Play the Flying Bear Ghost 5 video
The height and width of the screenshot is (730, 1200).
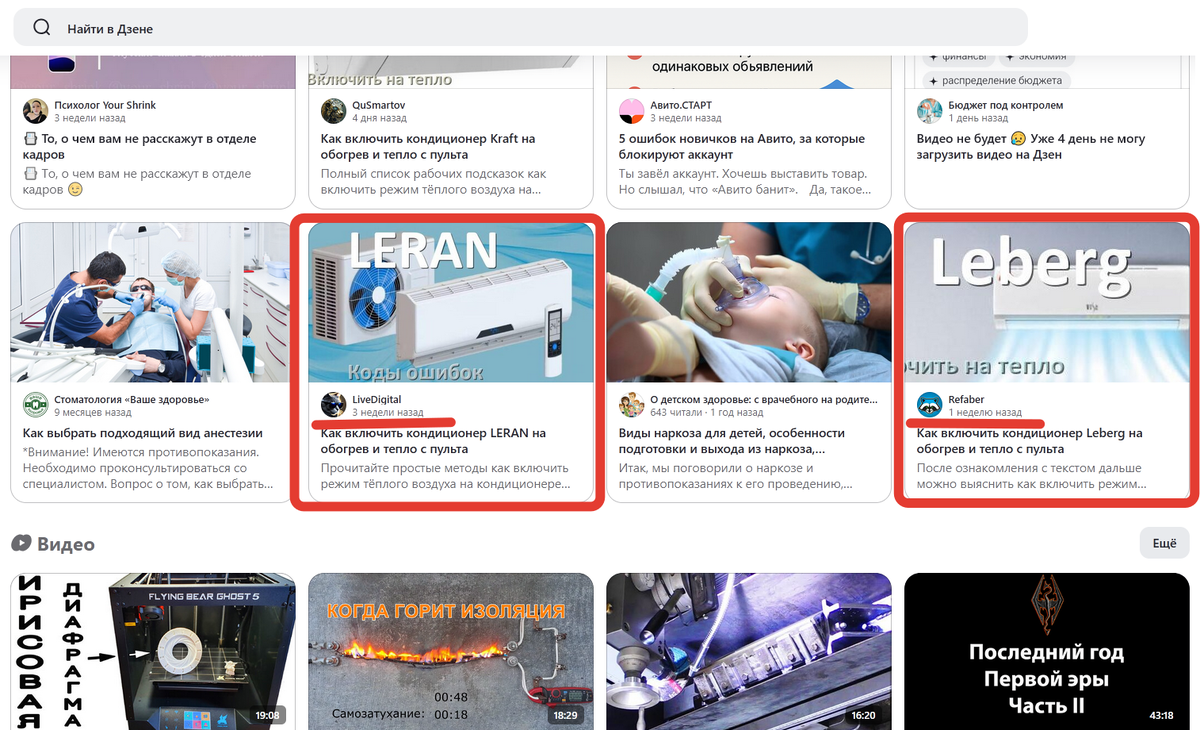tap(153, 651)
